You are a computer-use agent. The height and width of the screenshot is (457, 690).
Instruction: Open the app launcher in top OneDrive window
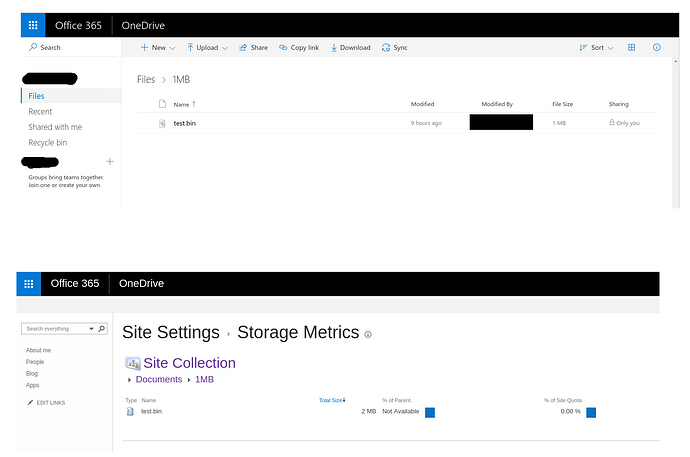click(33, 25)
